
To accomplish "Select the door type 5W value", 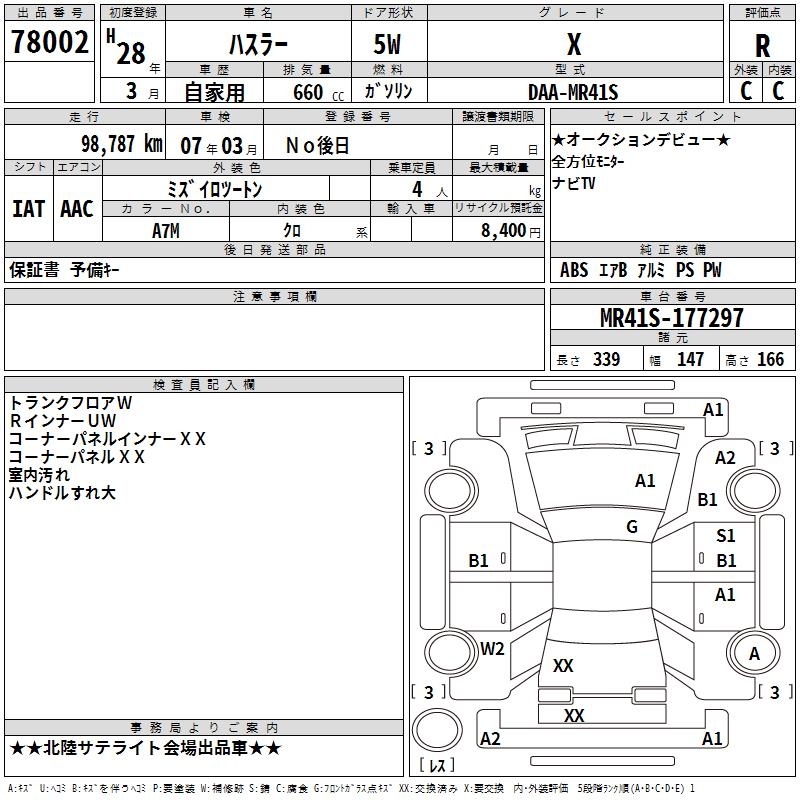I will (x=388, y=44).
